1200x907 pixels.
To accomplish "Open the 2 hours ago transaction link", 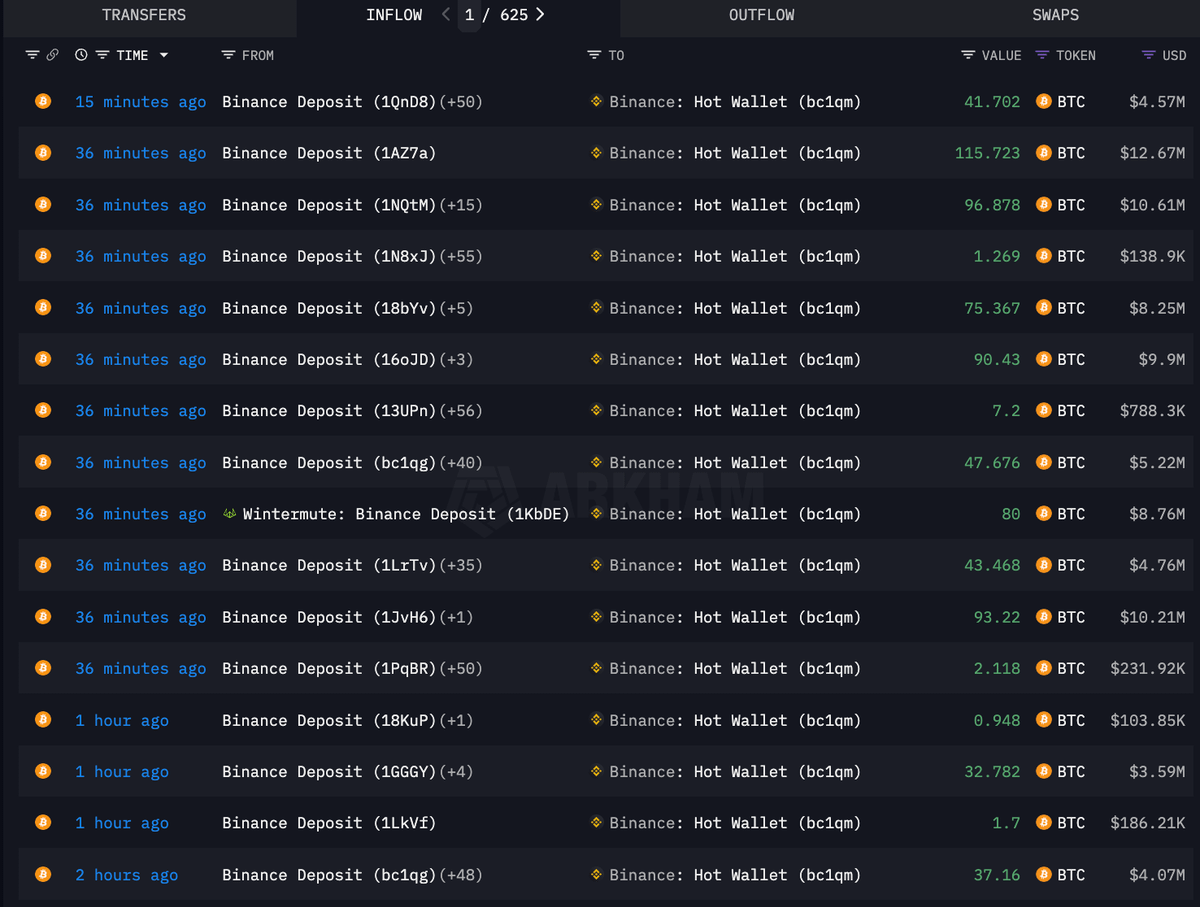I will tap(126, 875).
